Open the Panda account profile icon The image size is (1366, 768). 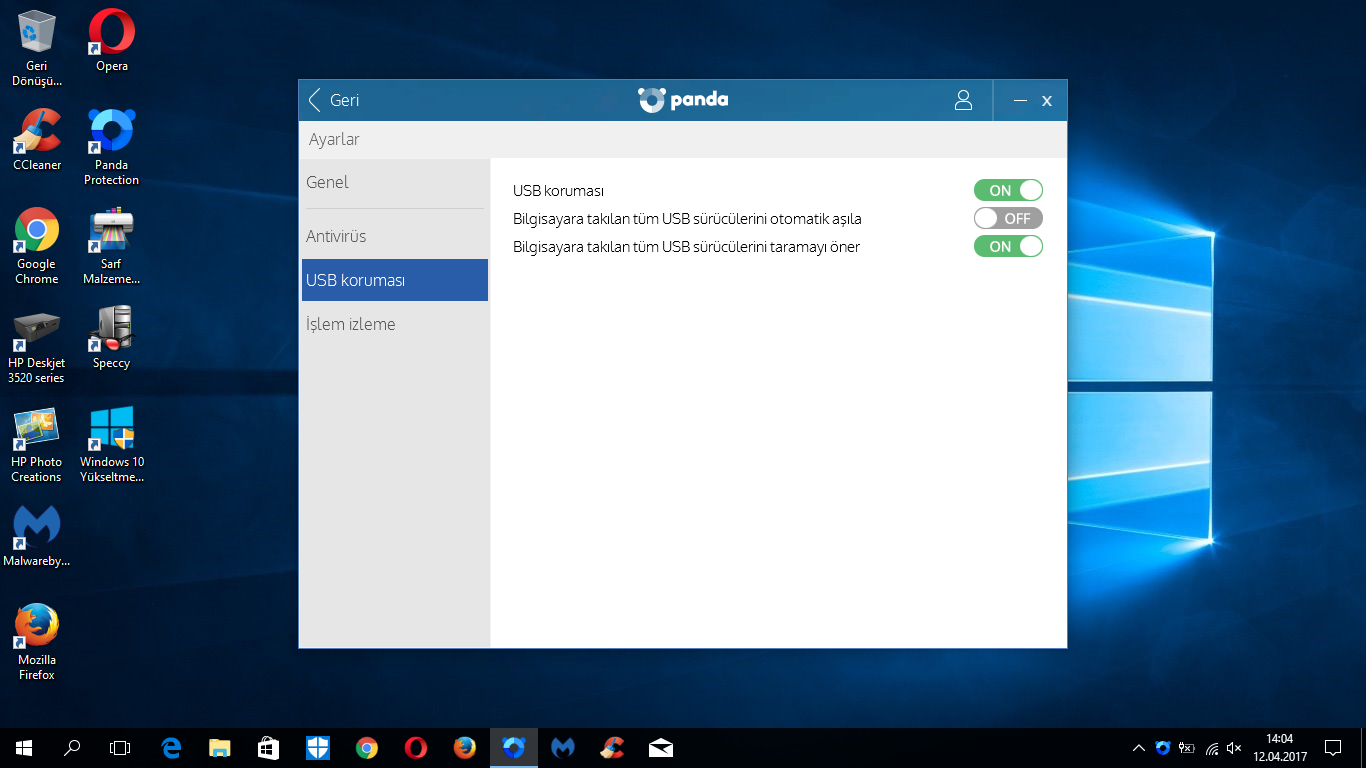click(x=963, y=100)
